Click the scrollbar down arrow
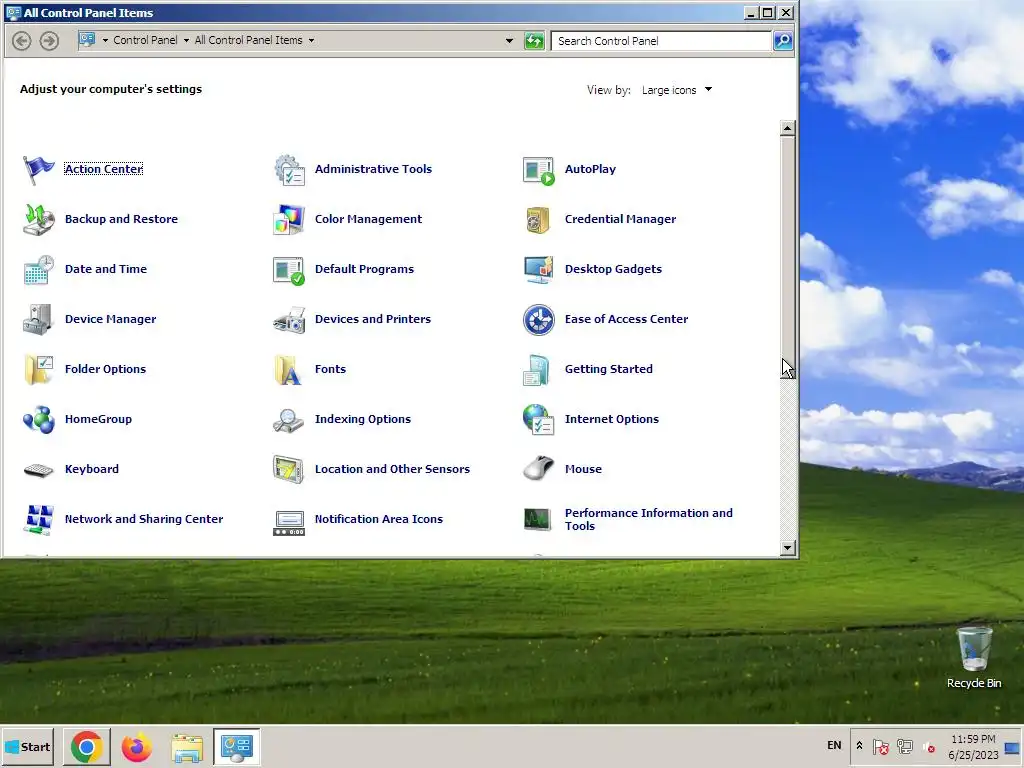This screenshot has height=768, width=1024. point(788,548)
